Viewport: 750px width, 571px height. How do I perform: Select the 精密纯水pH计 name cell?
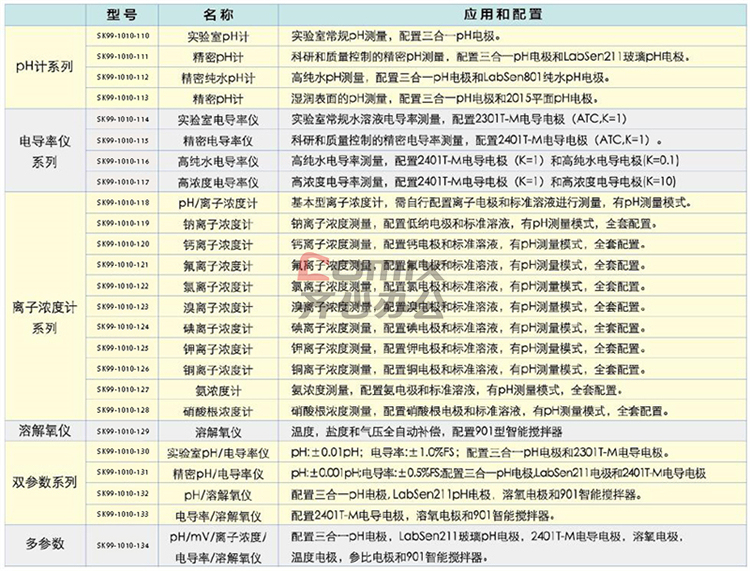click(x=218, y=78)
